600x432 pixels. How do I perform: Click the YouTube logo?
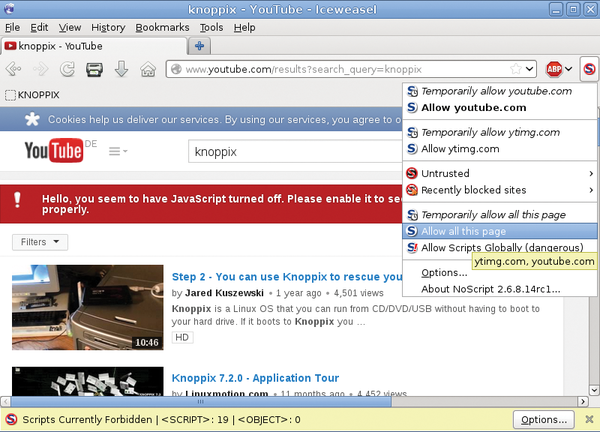[x=54, y=150]
